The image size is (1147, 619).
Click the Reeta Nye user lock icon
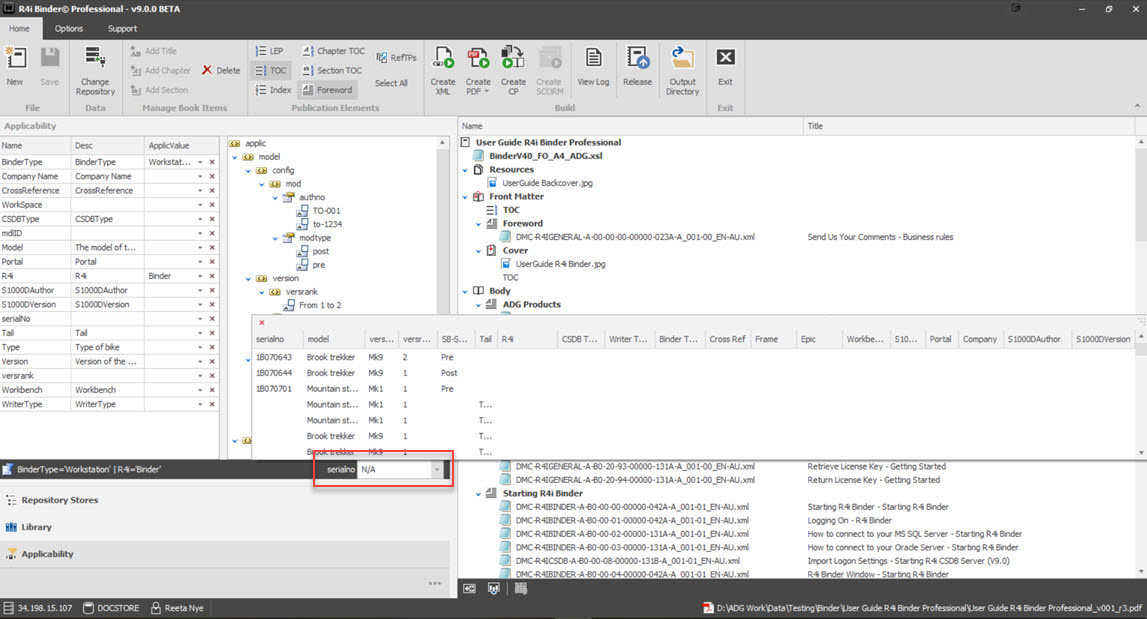[x=156, y=608]
